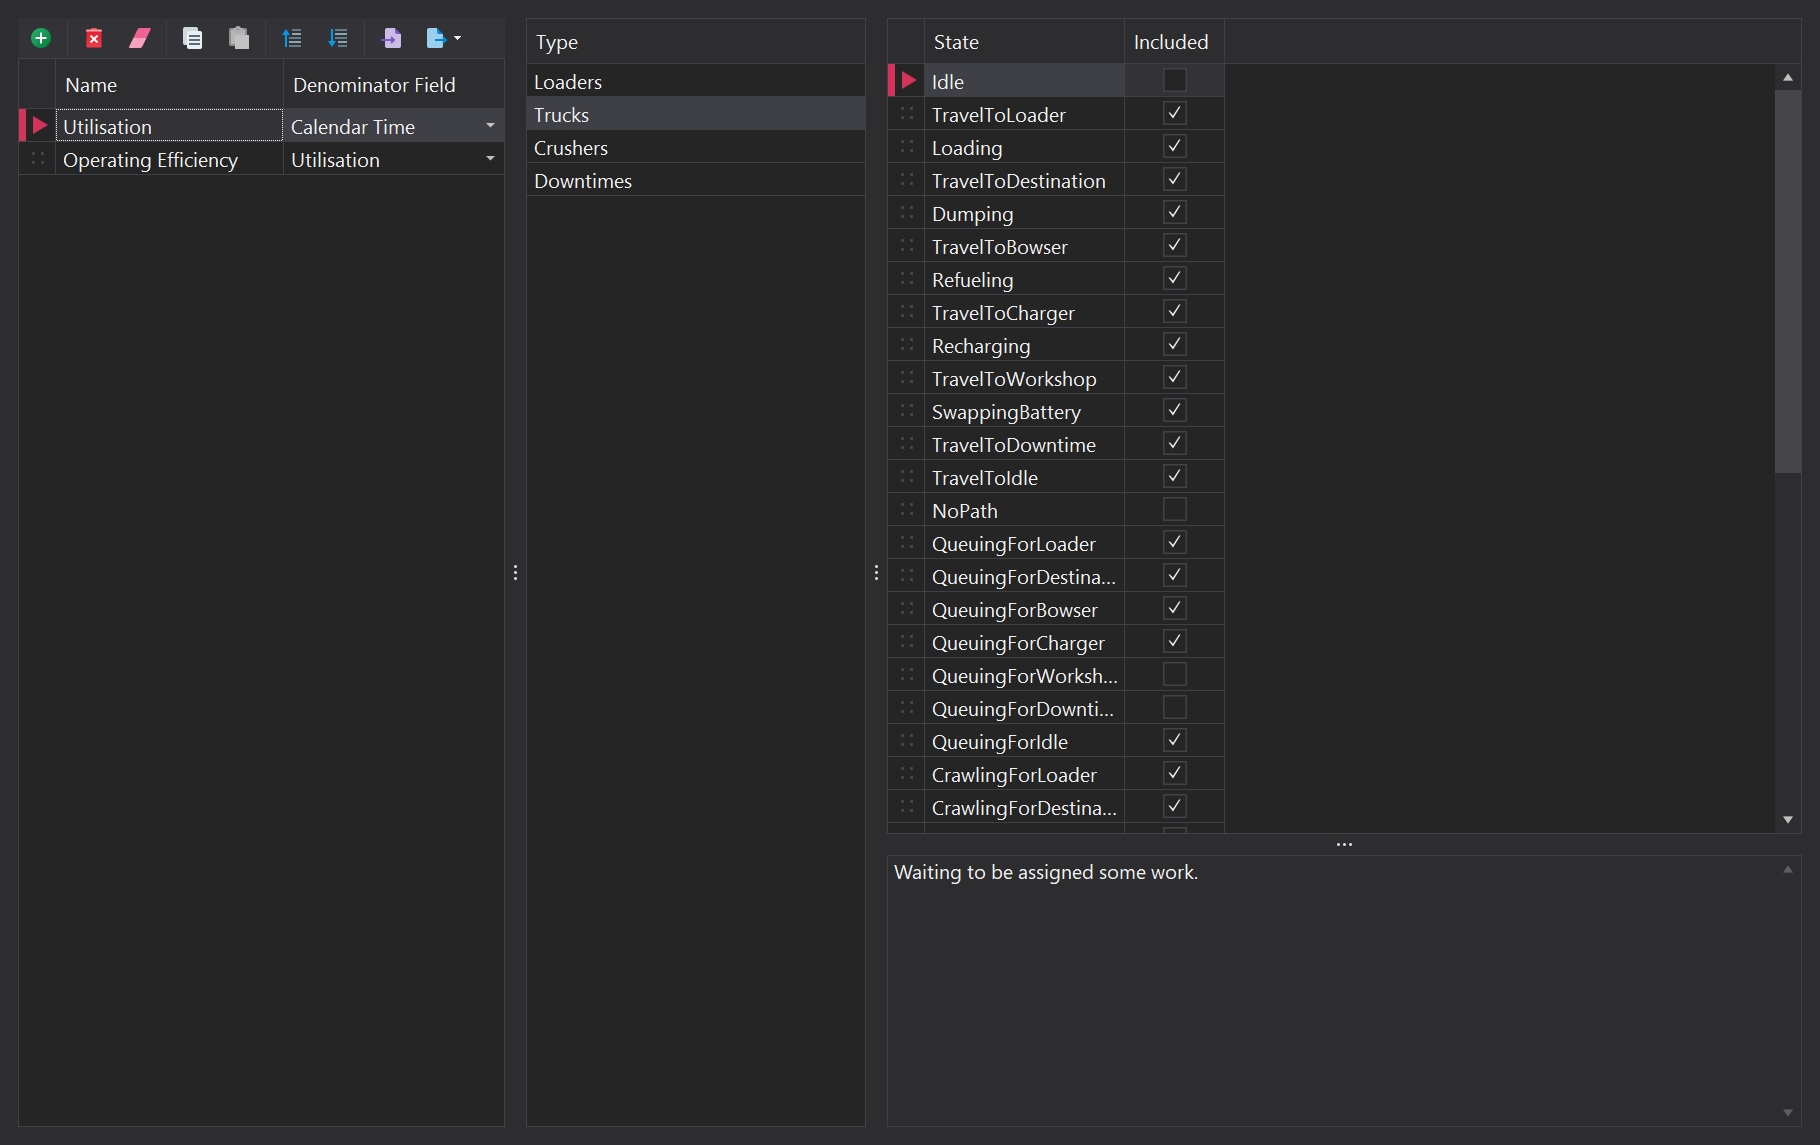Click the red arrow indicator beside Idle
Screen dimensions: 1820x1145
pyautogui.click(x=908, y=80)
